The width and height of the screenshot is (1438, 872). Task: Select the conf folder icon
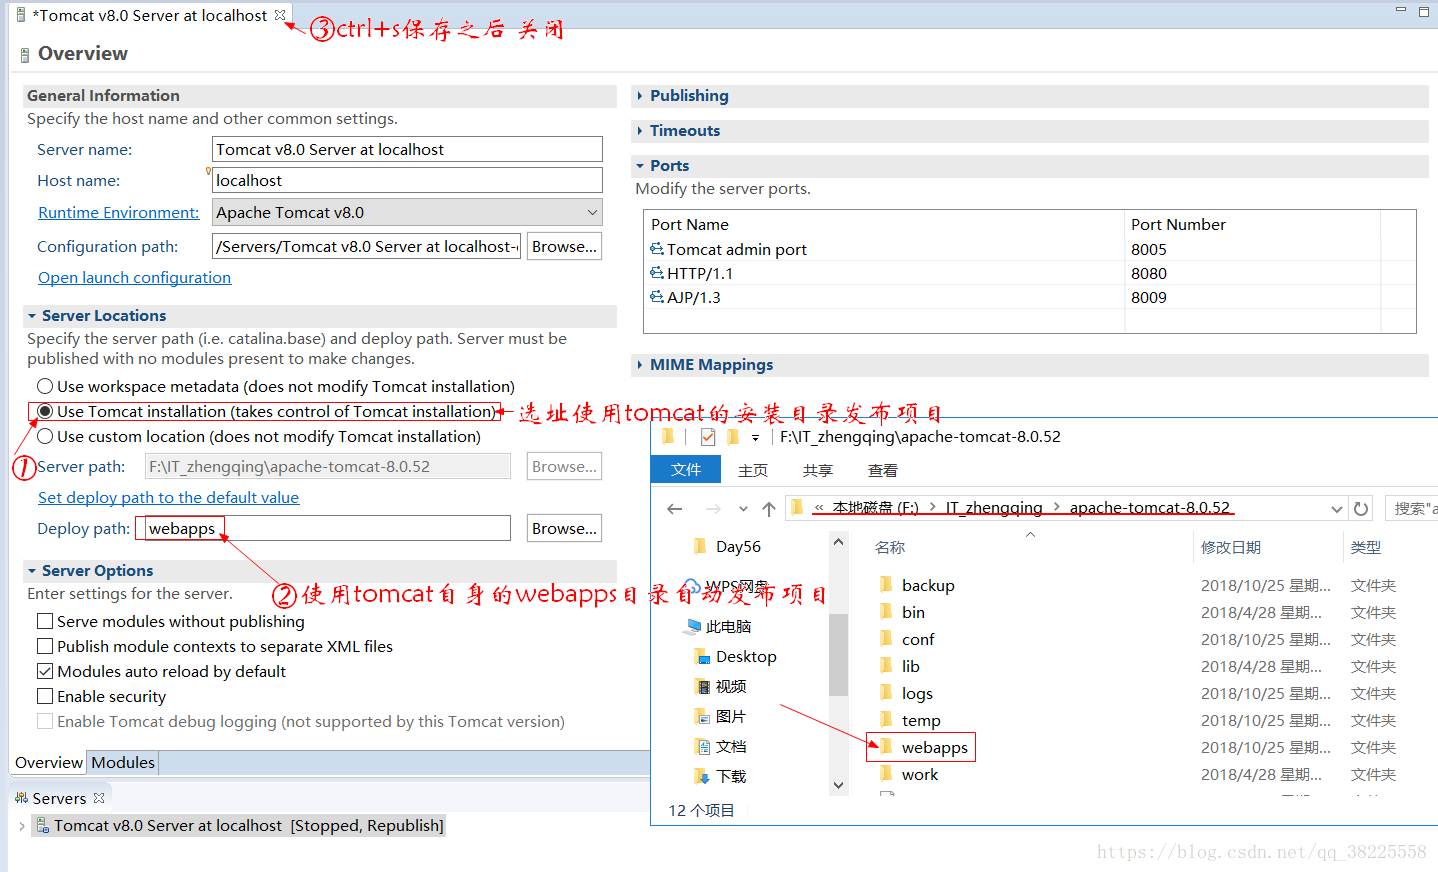[x=886, y=638]
